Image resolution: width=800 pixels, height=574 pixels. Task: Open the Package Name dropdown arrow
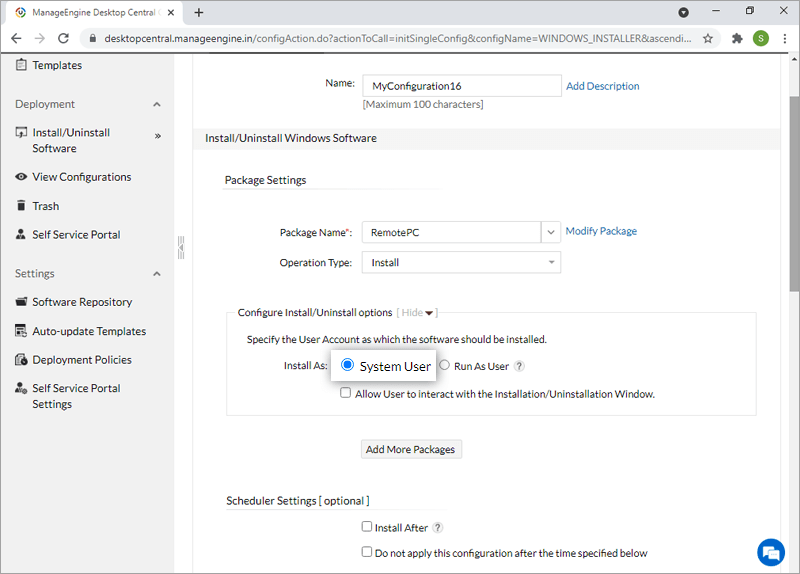coord(550,232)
